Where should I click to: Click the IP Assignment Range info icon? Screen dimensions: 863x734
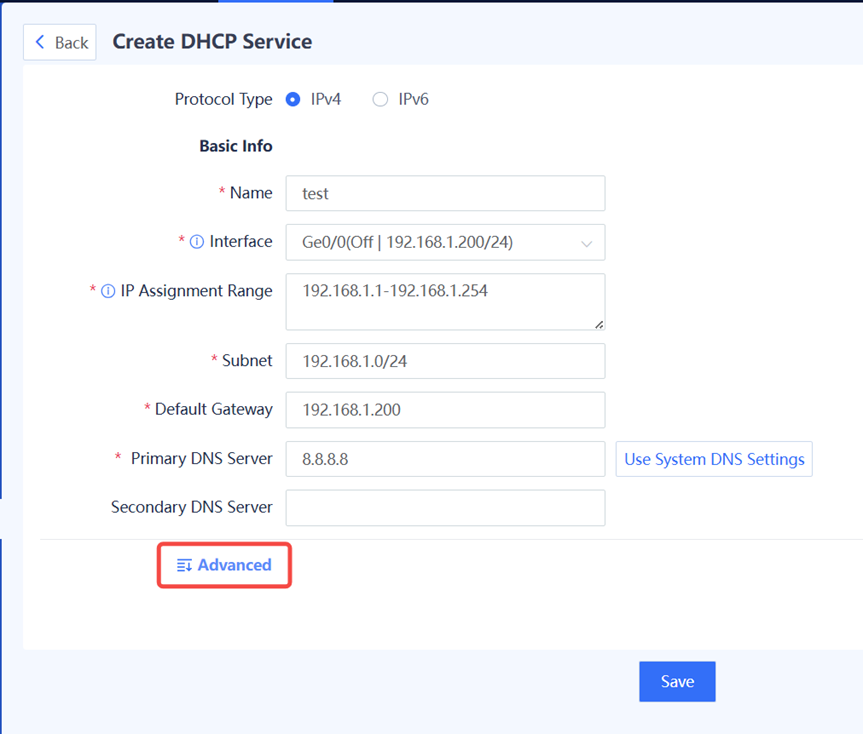click(108, 291)
